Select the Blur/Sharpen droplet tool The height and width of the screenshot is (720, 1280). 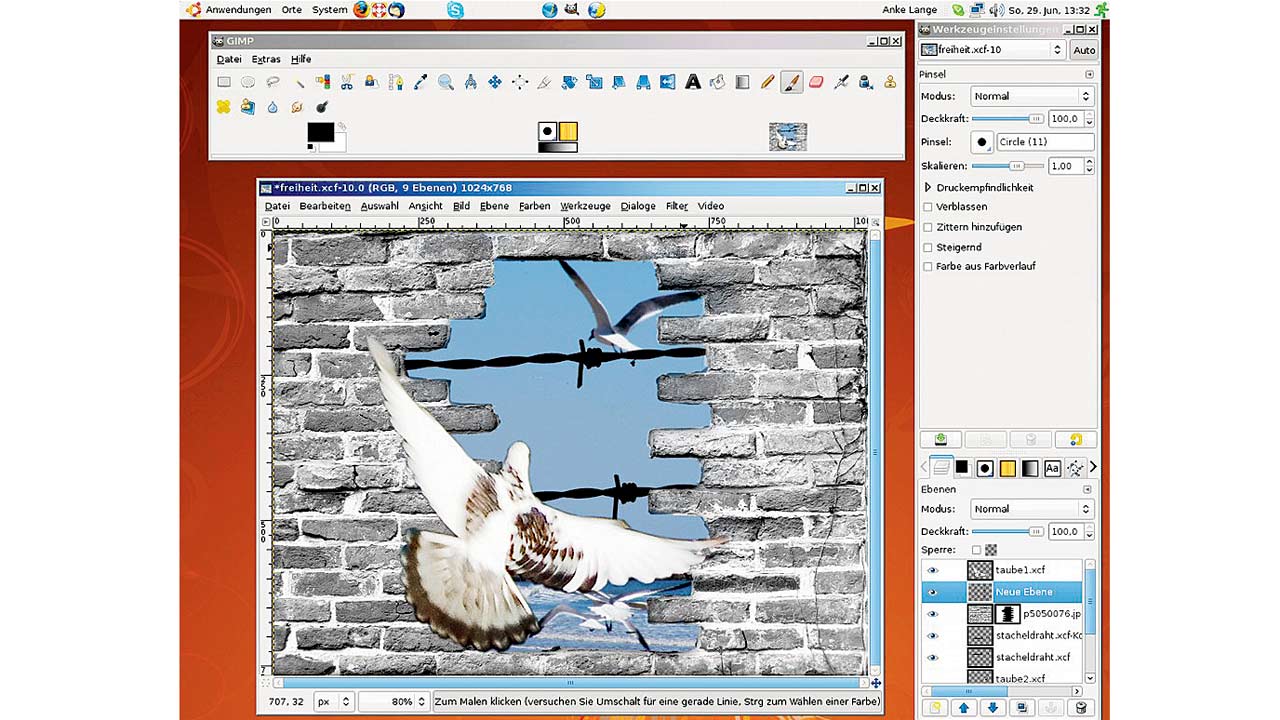[x=272, y=106]
